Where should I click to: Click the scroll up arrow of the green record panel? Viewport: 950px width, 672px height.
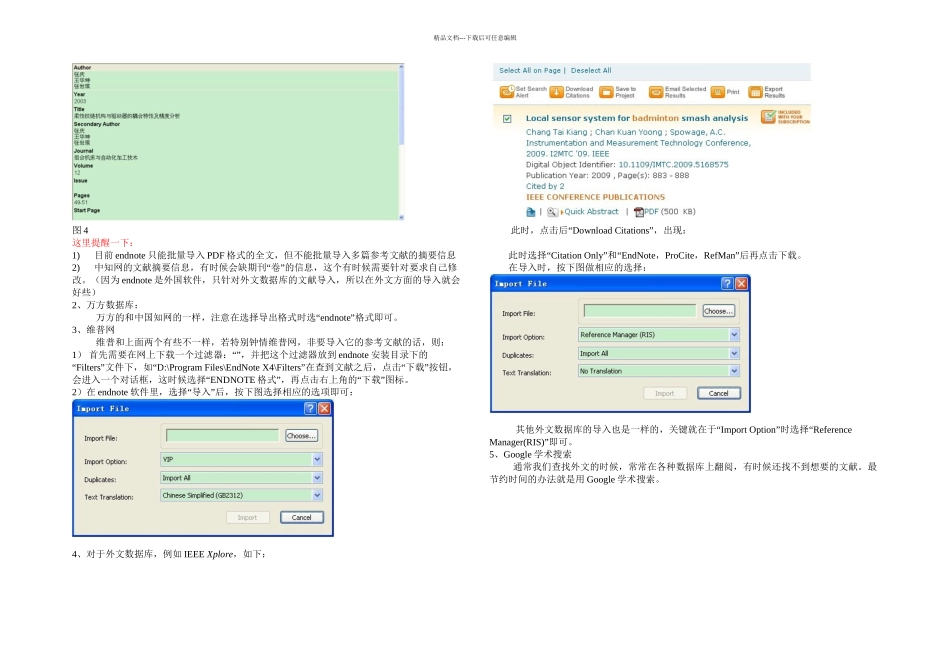401,66
